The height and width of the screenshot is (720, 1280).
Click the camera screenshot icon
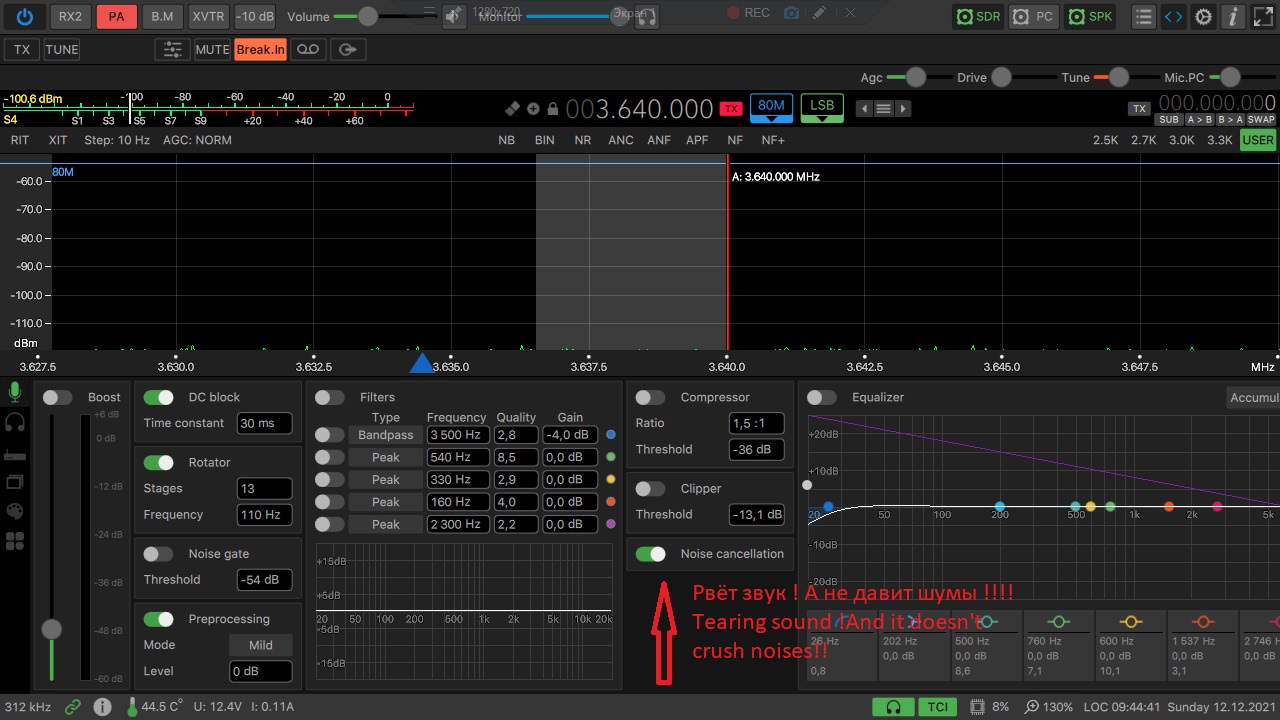(791, 13)
